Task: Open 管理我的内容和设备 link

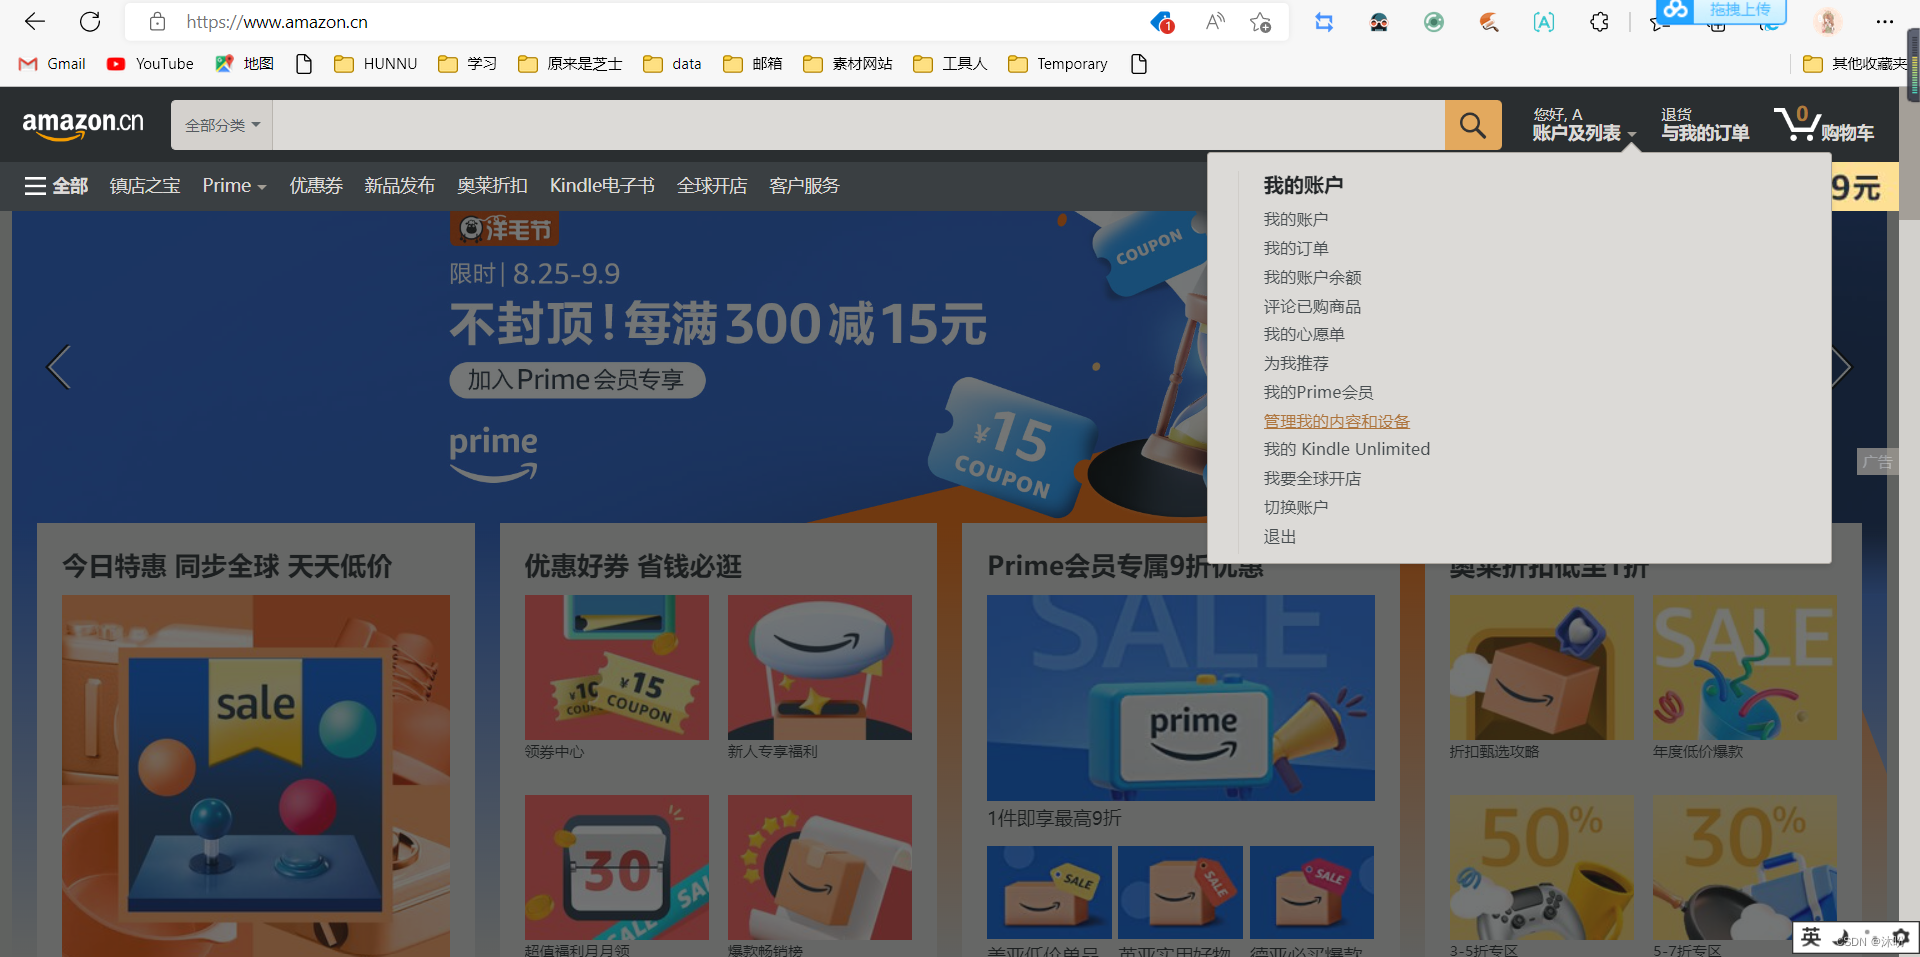Action: pos(1336,421)
